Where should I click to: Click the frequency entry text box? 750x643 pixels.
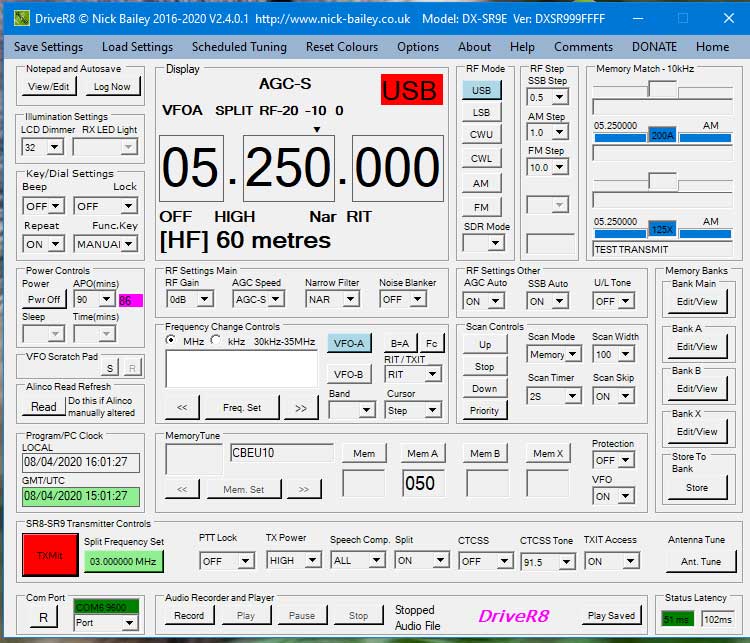point(242,368)
